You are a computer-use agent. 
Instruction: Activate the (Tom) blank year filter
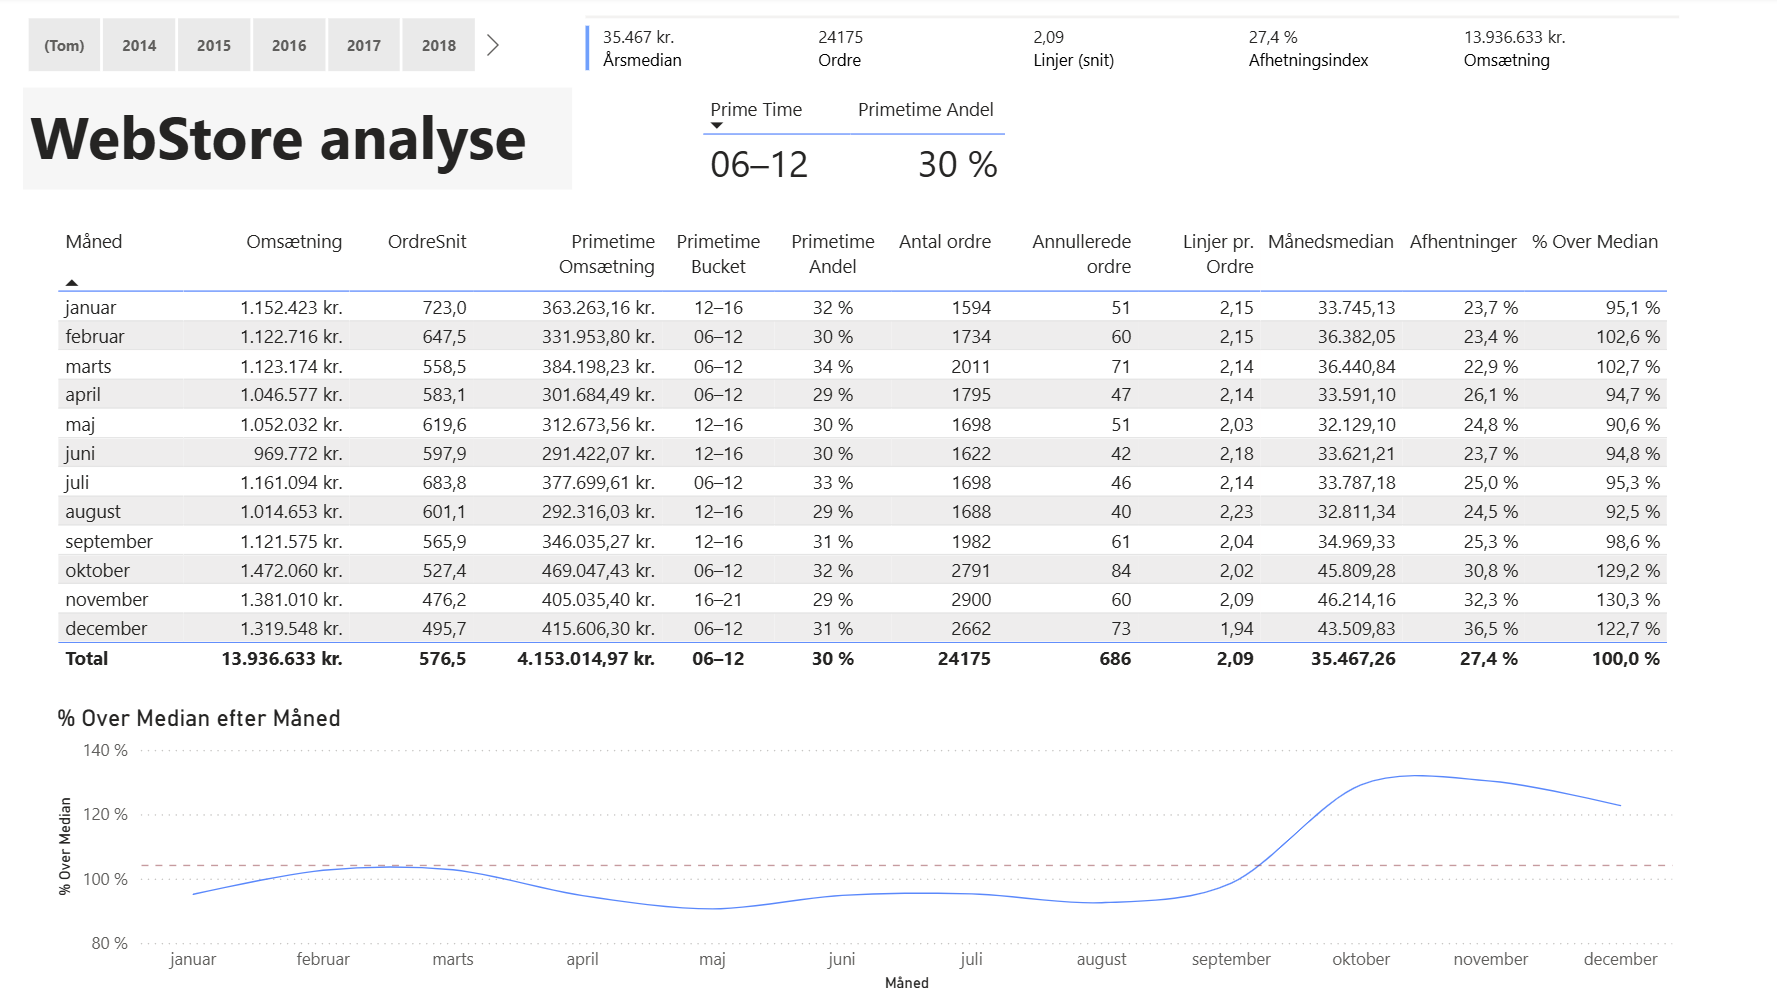coord(64,44)
